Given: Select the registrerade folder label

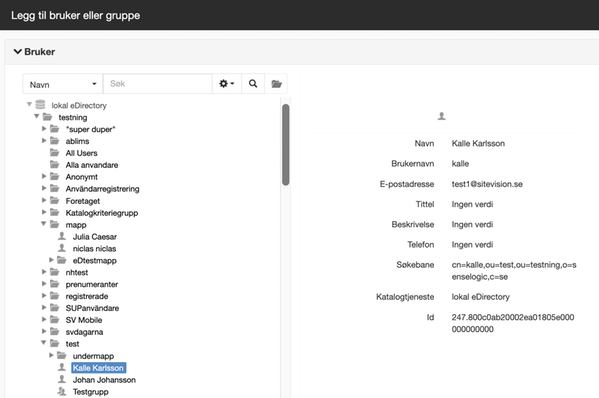Looking at the screenshot, I should [87, 296].
